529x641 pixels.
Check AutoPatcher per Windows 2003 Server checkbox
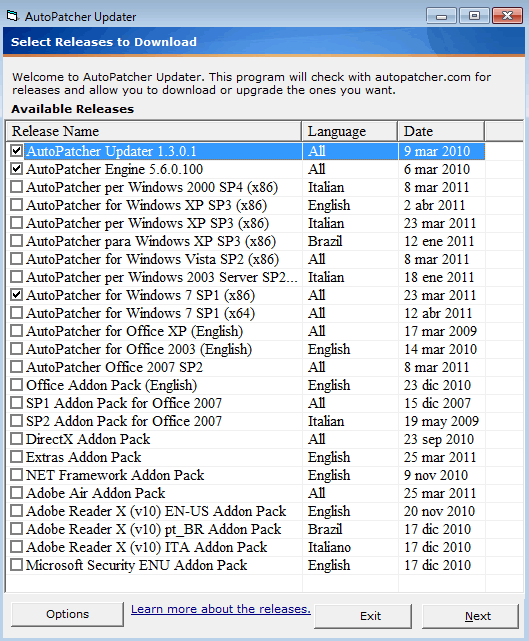16,277
